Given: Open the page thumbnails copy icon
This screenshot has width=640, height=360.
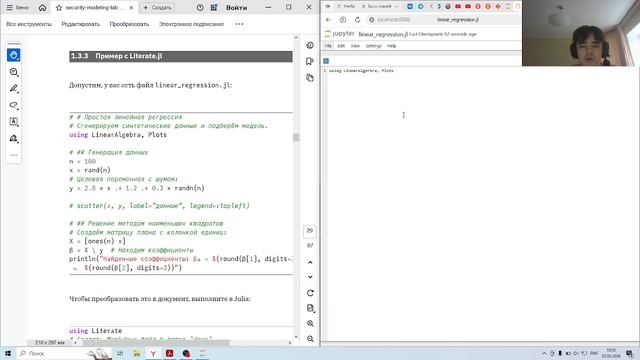Looking at the screenshot, I should click(x=310, y=78).
